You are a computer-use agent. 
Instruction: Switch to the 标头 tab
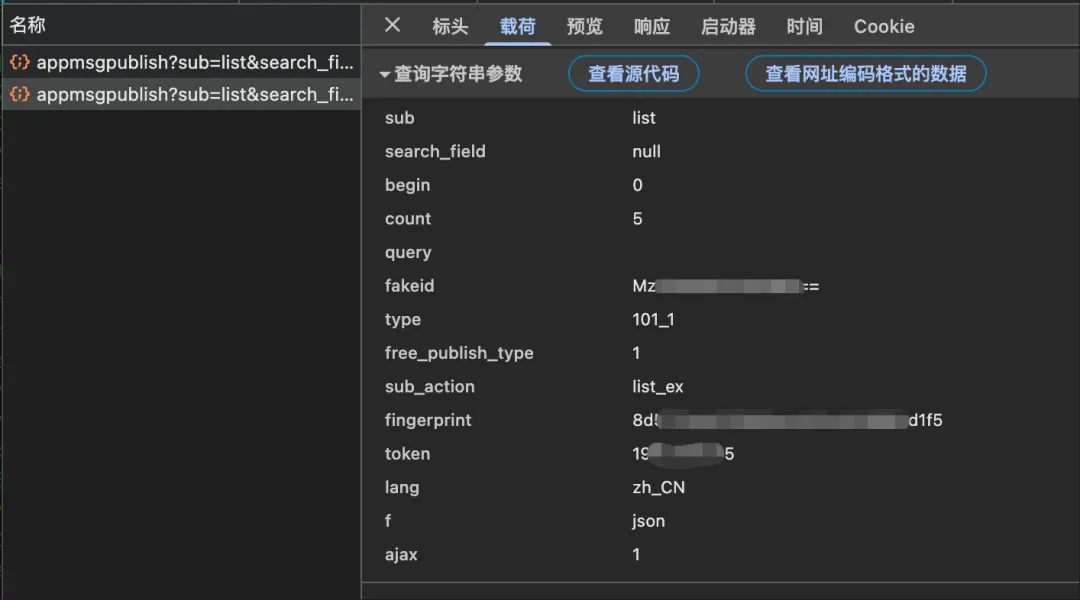450,27
